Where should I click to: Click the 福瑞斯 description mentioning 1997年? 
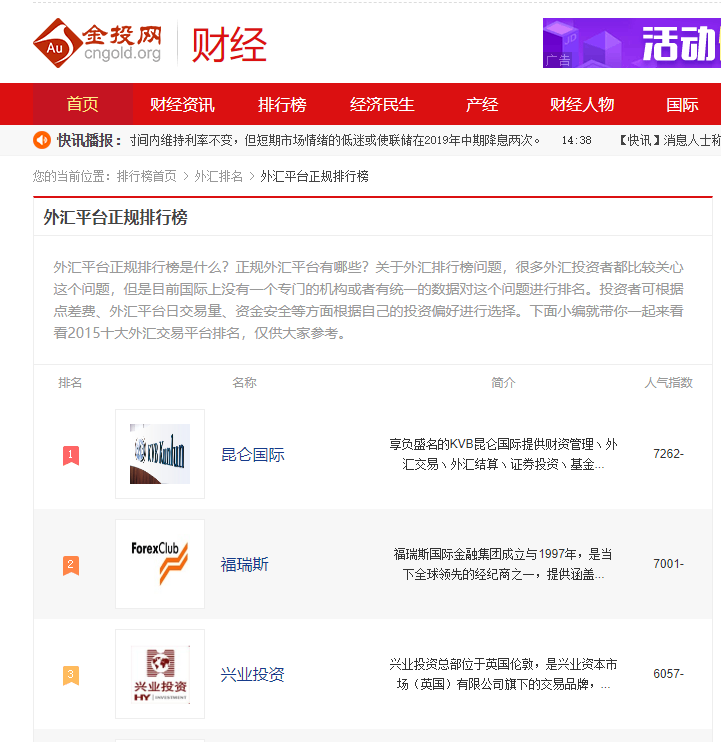click(503, 564)
